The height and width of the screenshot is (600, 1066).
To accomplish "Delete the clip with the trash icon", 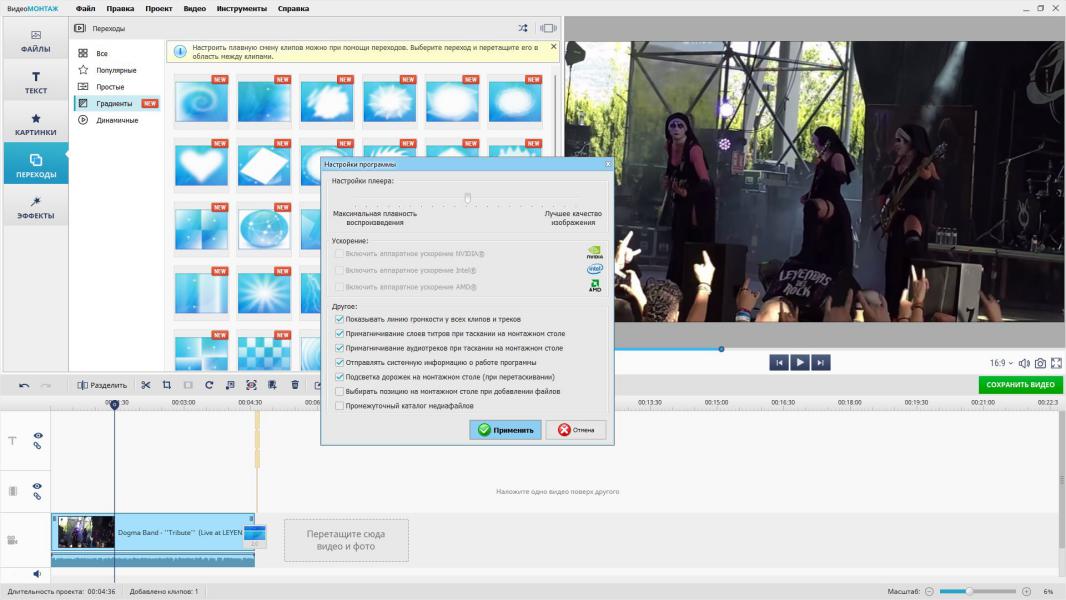I will 295,385.
